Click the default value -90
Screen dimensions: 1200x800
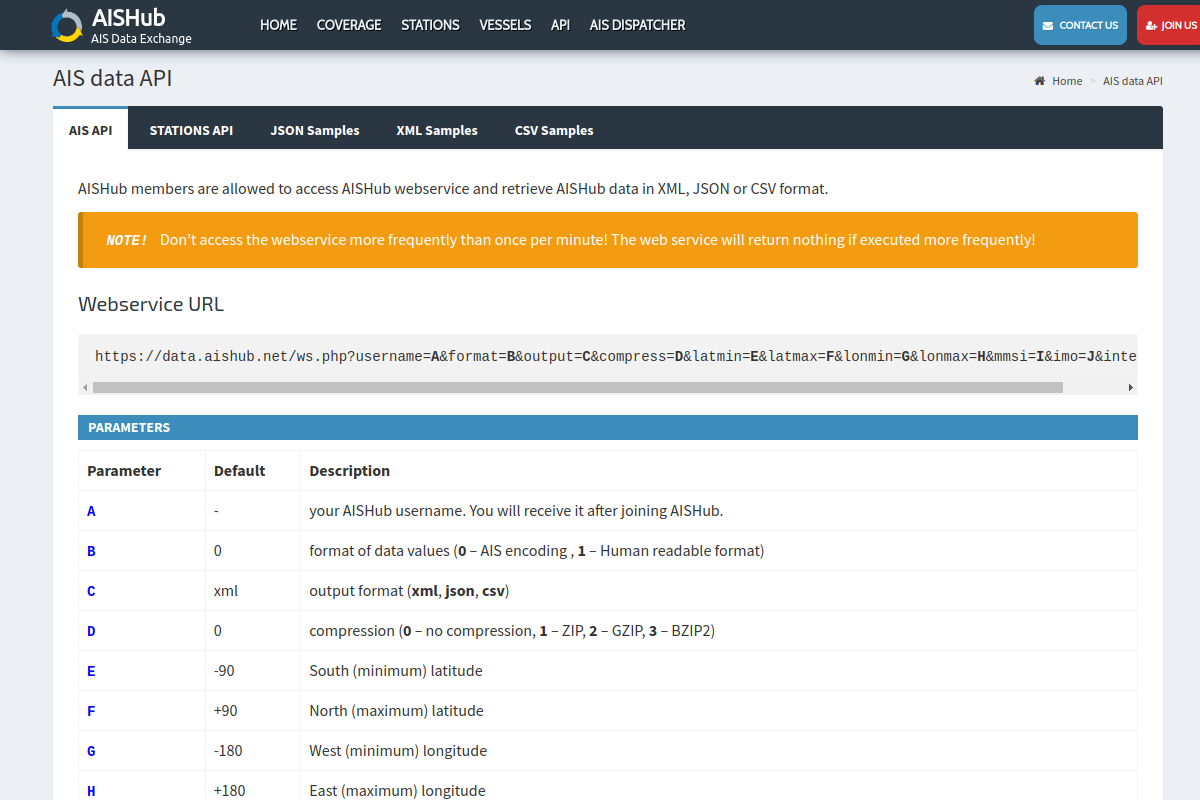(224, 671)
